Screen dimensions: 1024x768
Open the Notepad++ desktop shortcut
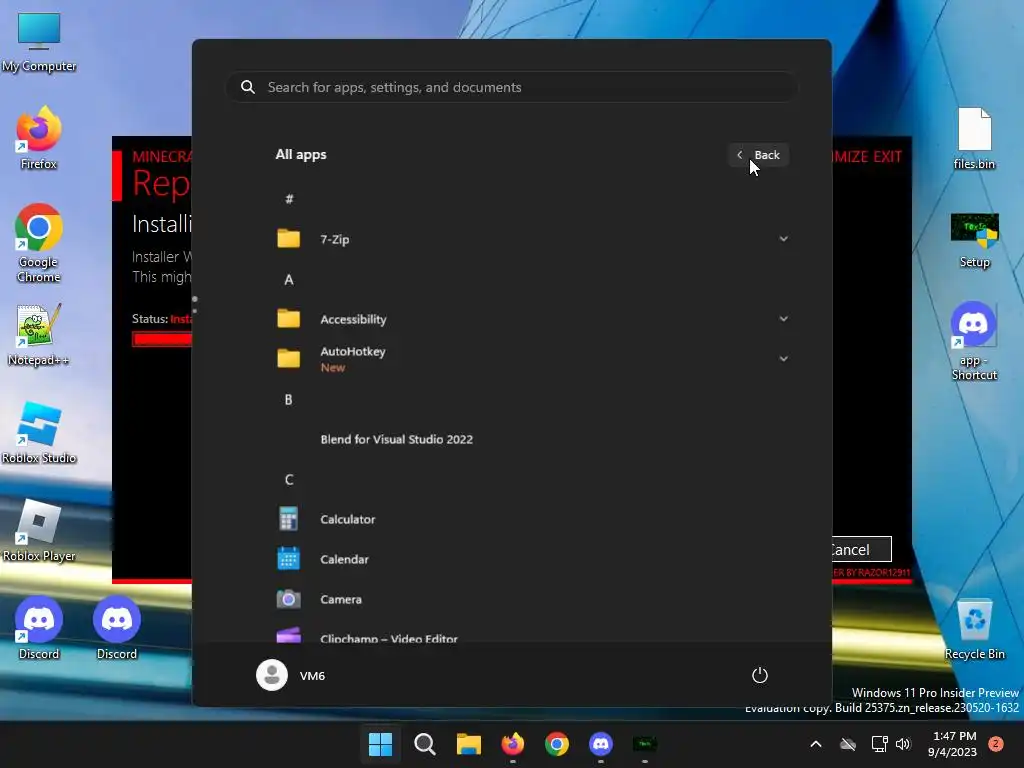39,334
